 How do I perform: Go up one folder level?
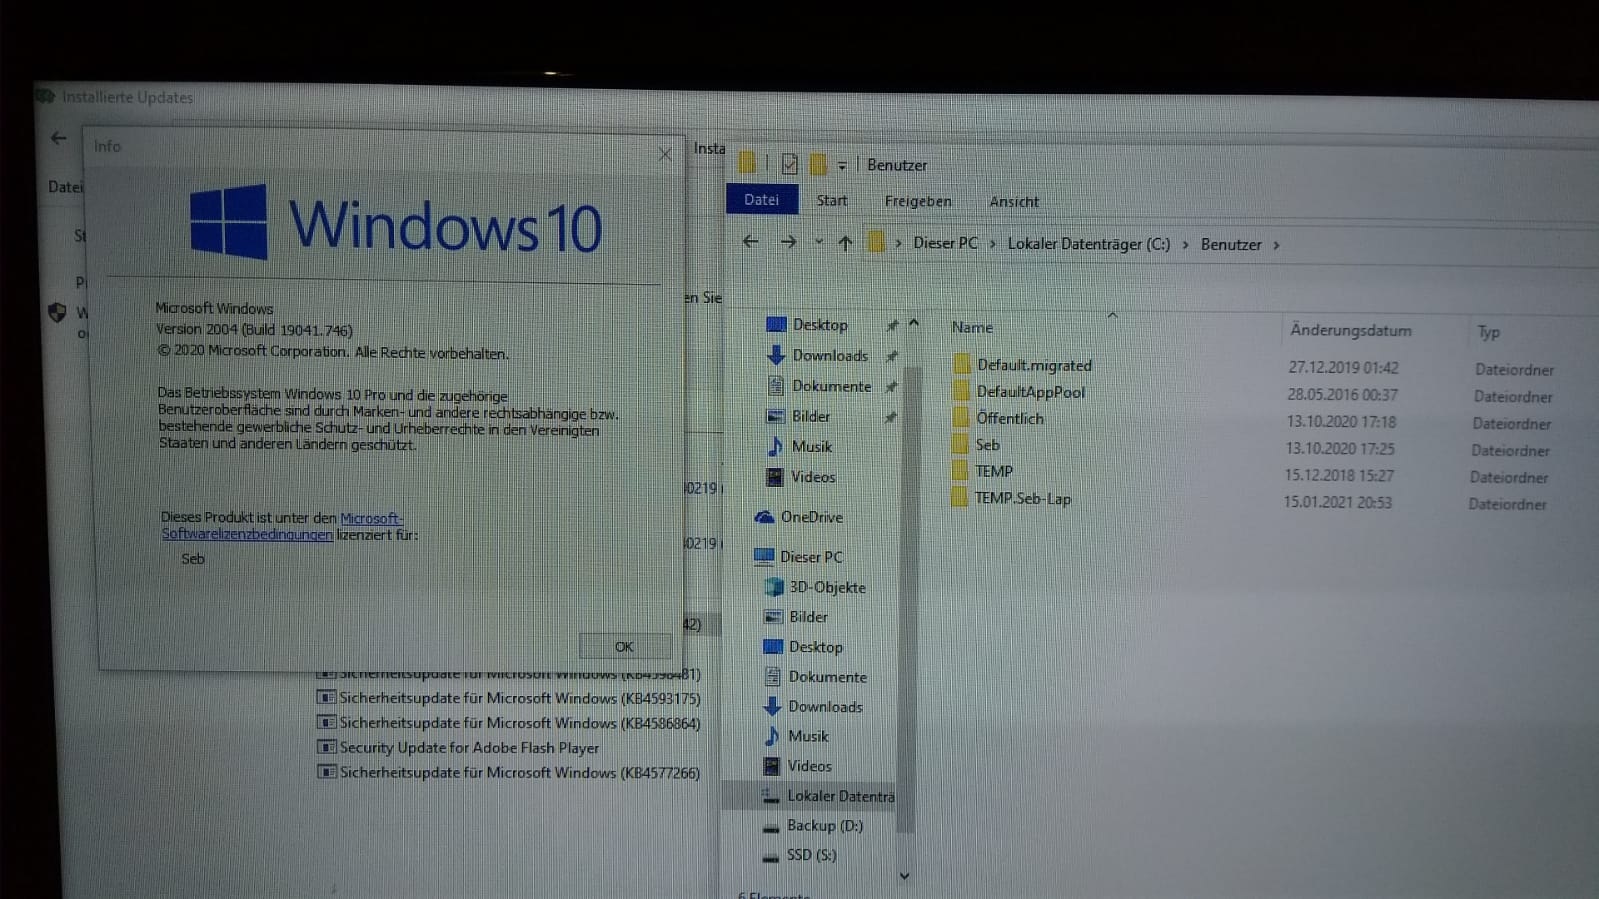pos(845,243)
